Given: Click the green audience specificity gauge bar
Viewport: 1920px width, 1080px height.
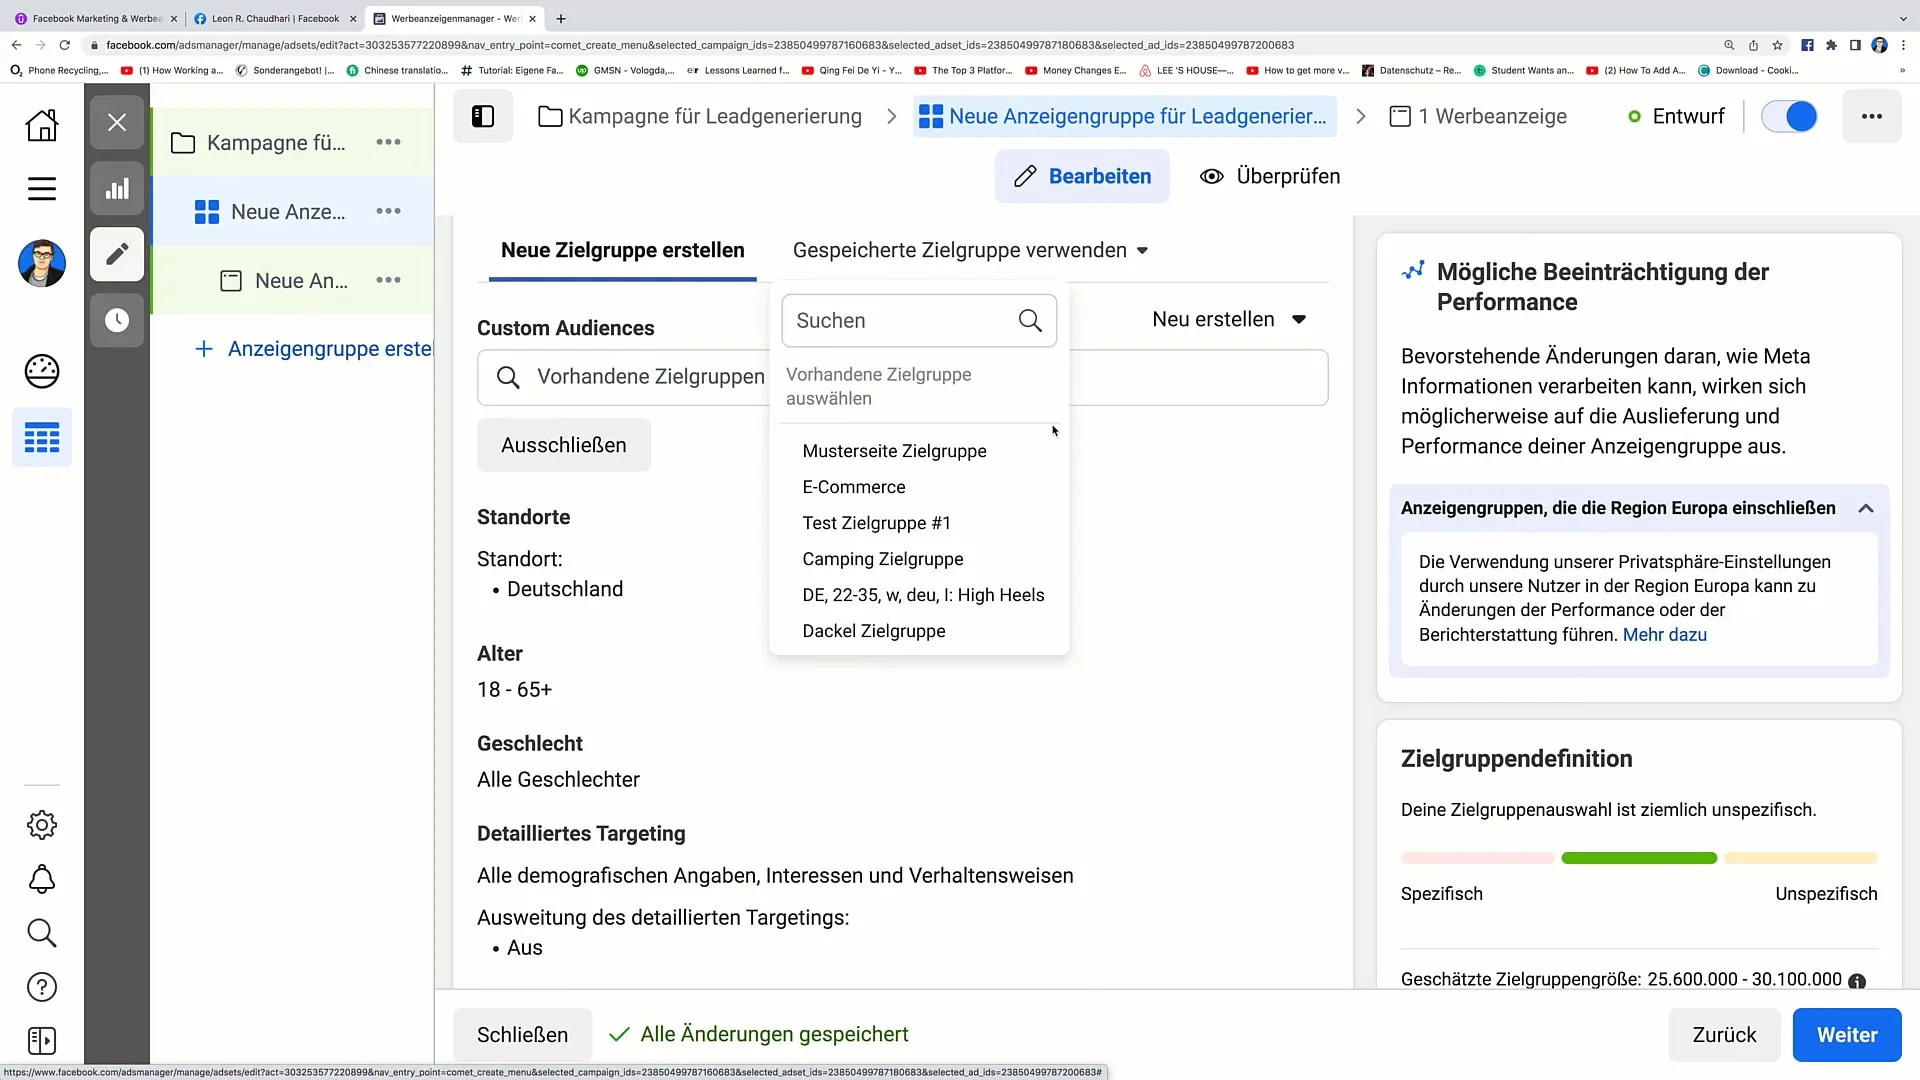Looking at the screenshot, I should 1639,858.
